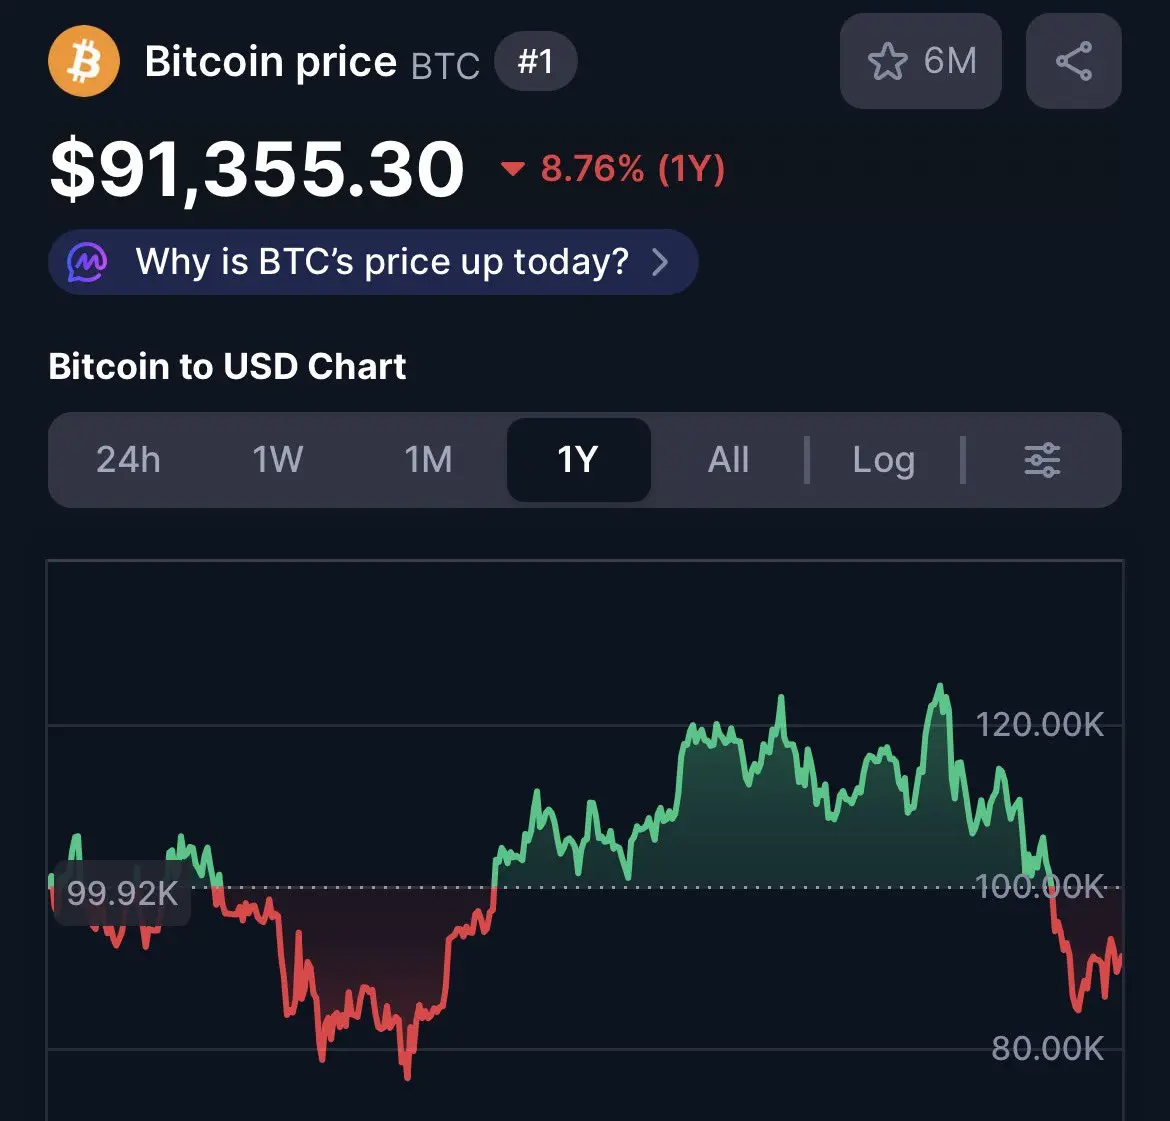The height and width of the screenshot is (1121, 1170).
Task: Click the purple AI chat bubble icon
Action: point(87,262)
